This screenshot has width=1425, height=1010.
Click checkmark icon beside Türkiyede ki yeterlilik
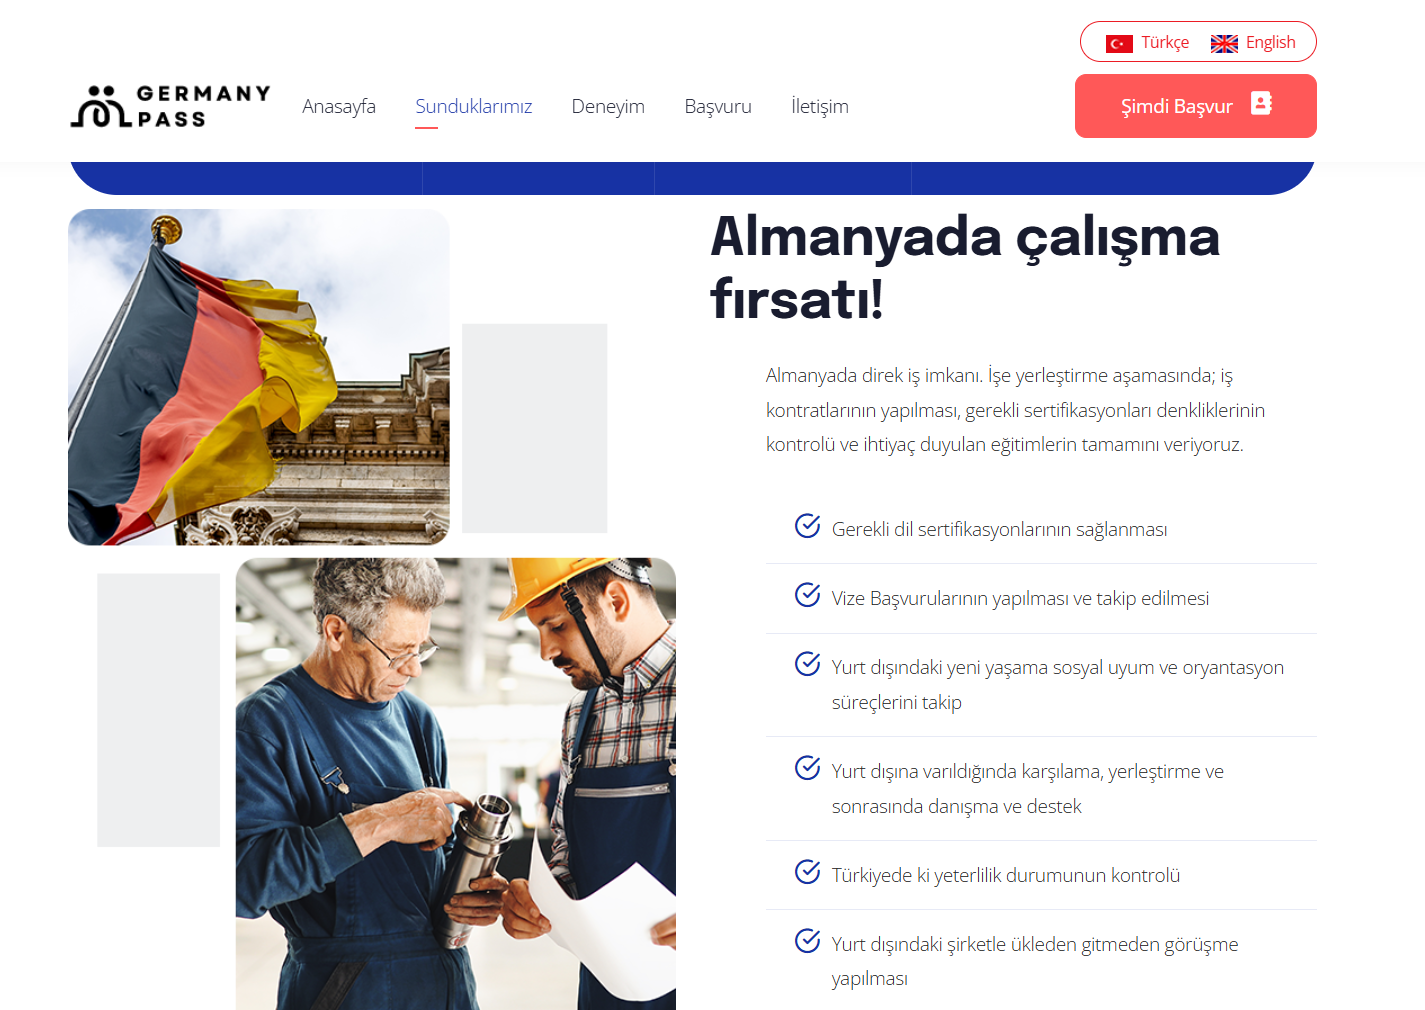pos(807,871)
